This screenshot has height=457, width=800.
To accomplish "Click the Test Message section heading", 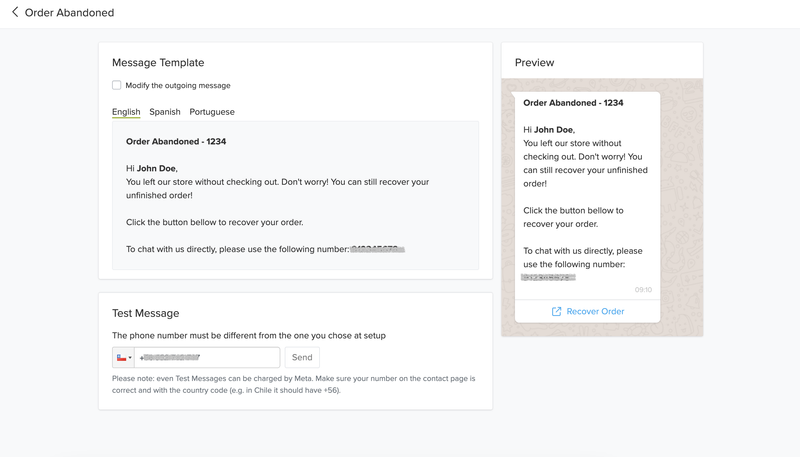I will (x=146, y=313).
